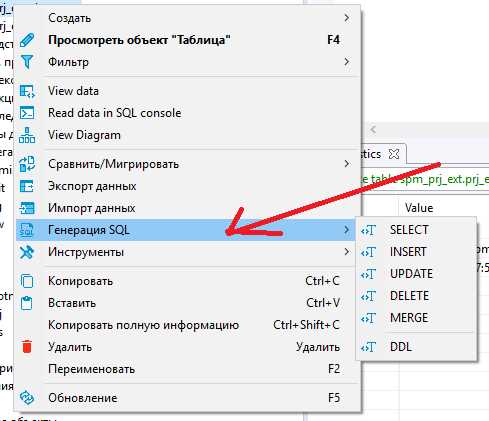Close the Statistics tab with X
This screenshot has width=489, height=421.
(x=394, y=154)
